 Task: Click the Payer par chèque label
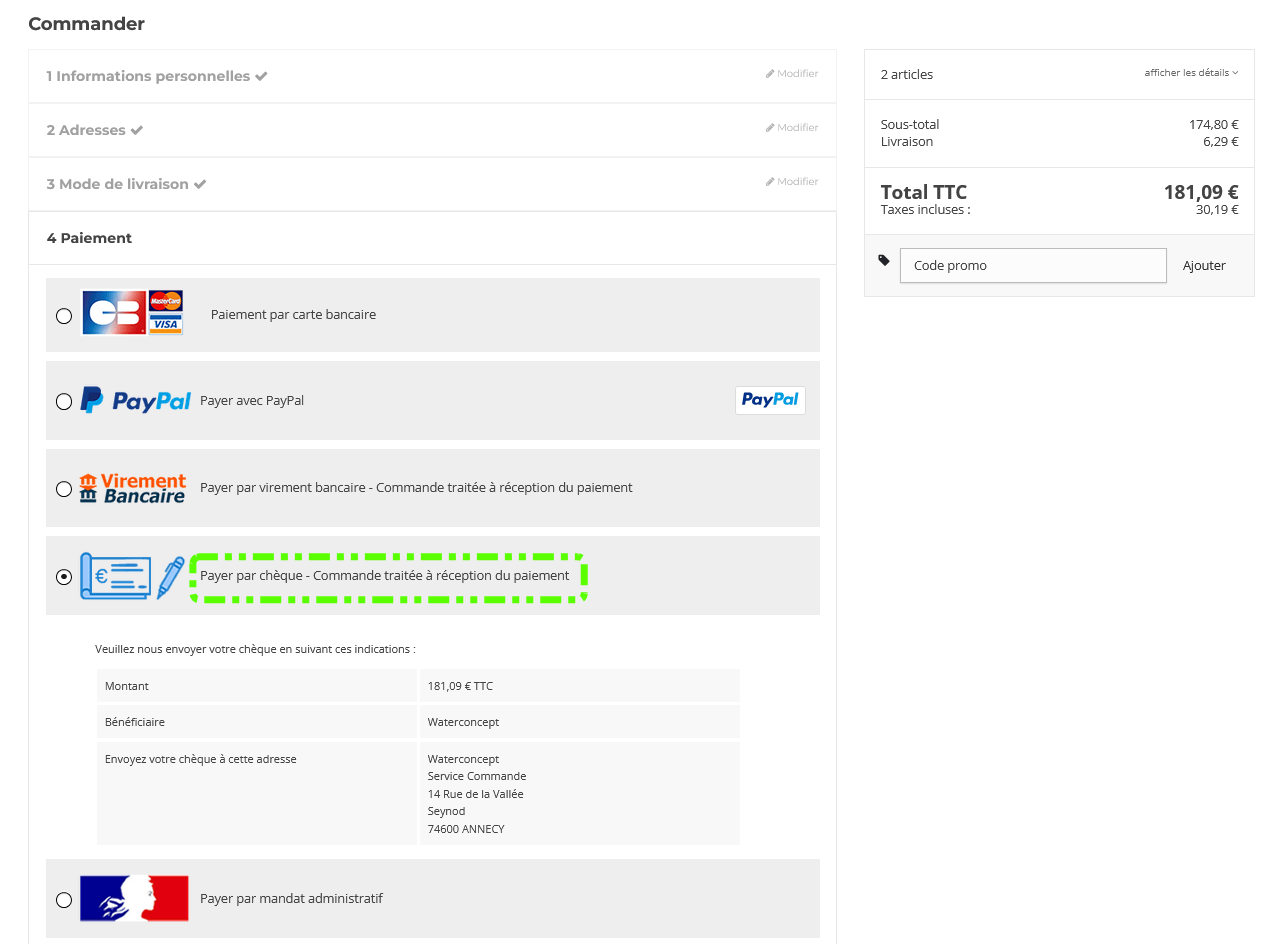coord(385,576)
